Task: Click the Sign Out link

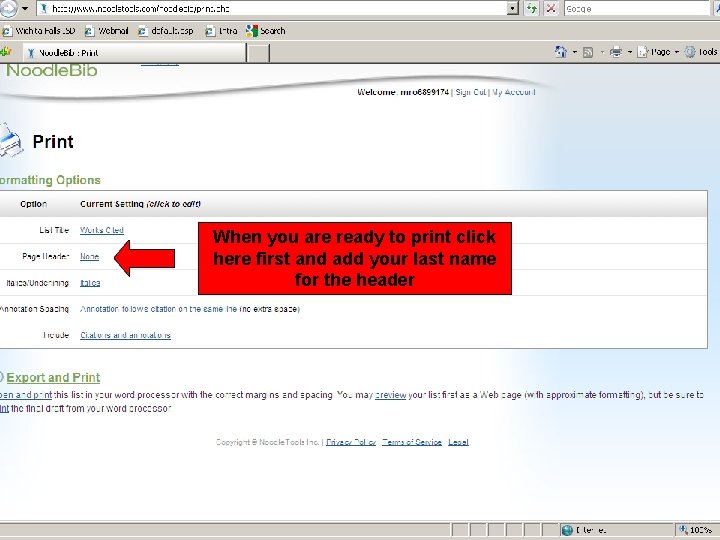Action: tap(471, 92)
